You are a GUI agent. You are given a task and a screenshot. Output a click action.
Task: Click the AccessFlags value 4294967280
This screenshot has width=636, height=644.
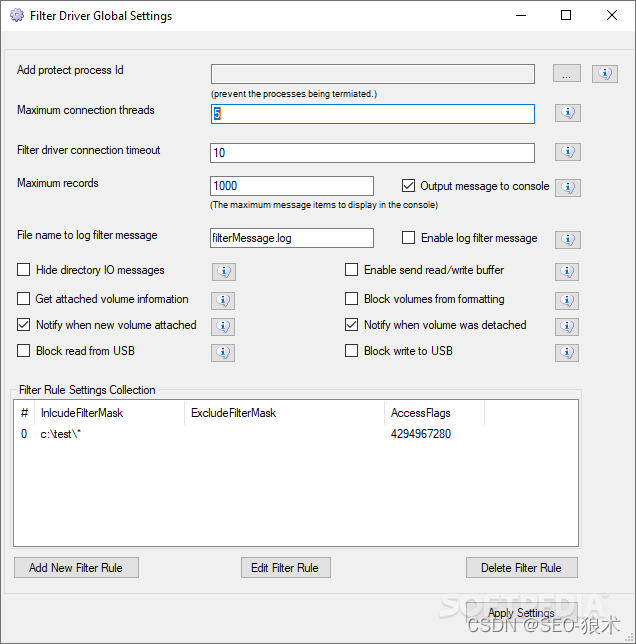click(x=421, y=434)
